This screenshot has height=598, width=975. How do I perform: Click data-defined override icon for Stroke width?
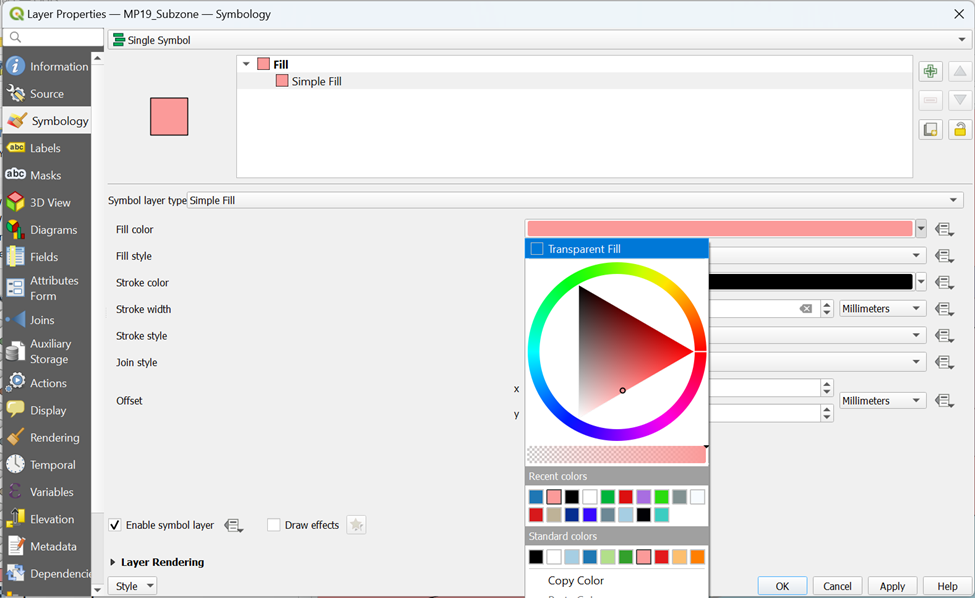point(944,309)
